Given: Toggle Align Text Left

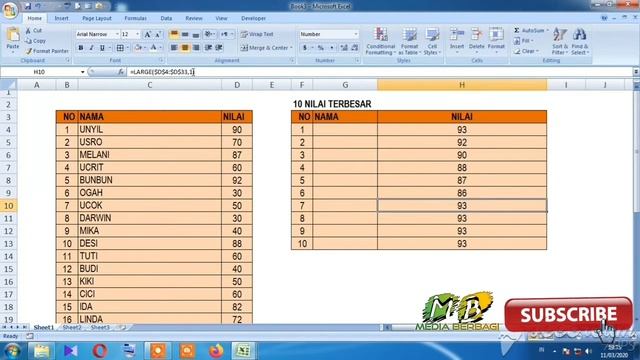Looking at the screenshot, I should click(174, 48).
